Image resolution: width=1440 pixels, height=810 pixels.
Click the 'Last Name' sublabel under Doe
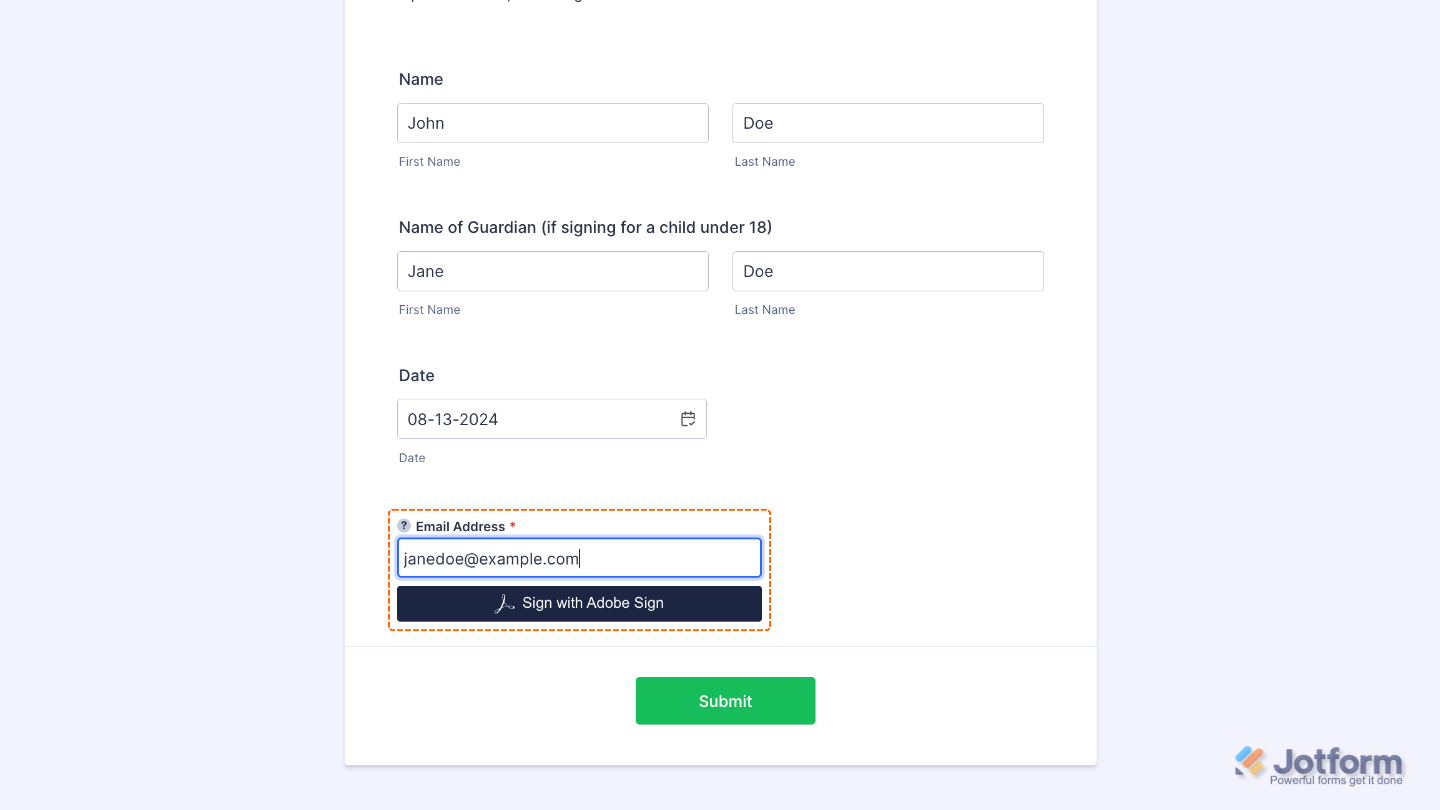764,161
